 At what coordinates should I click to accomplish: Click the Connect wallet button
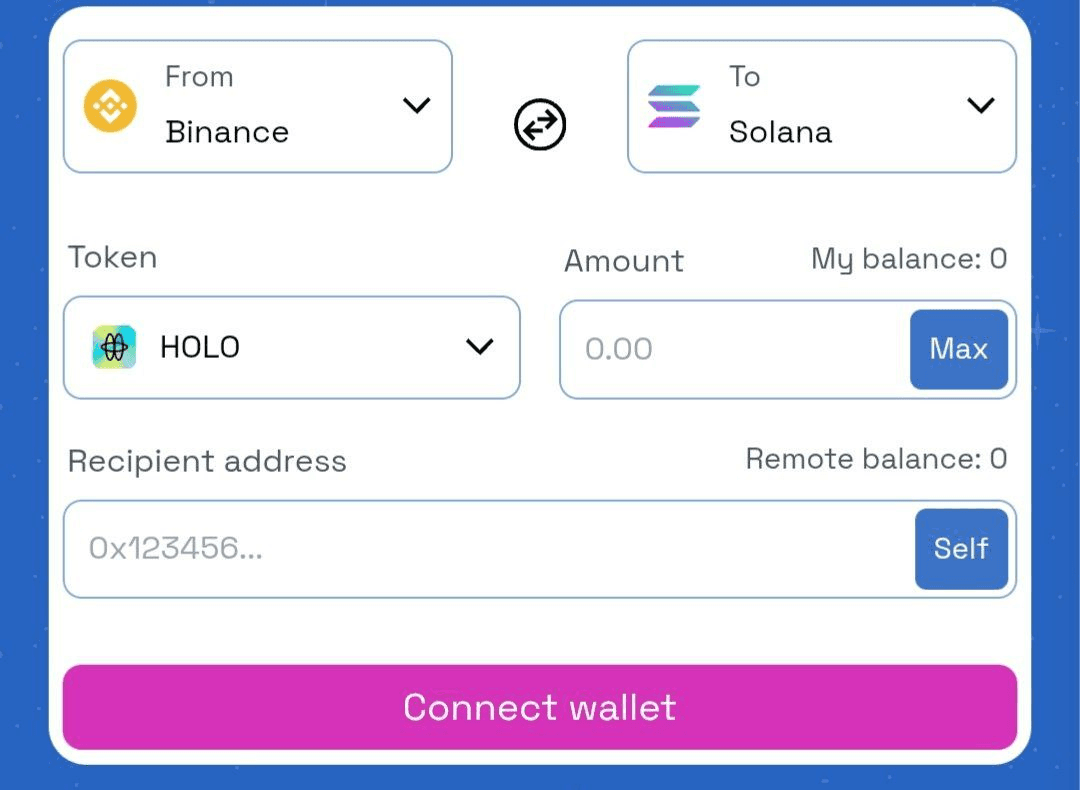pos(540,707)
